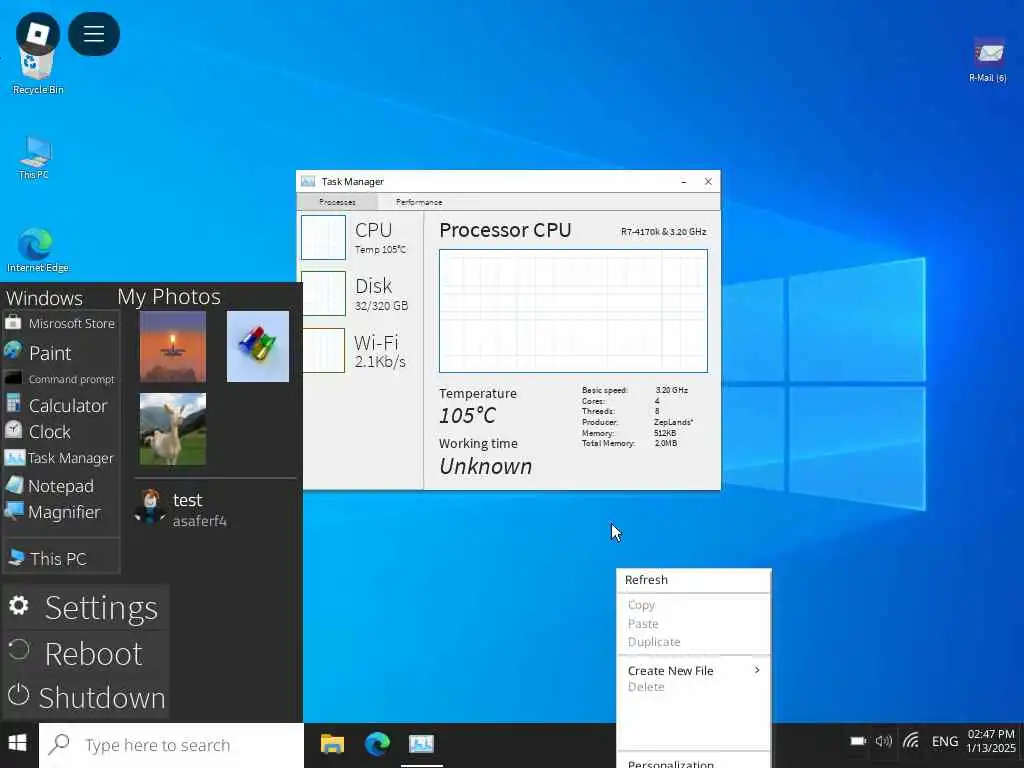Click the Shutdown button
The width and height of the screenshot is (1024, 768).
tap(86, 697)
